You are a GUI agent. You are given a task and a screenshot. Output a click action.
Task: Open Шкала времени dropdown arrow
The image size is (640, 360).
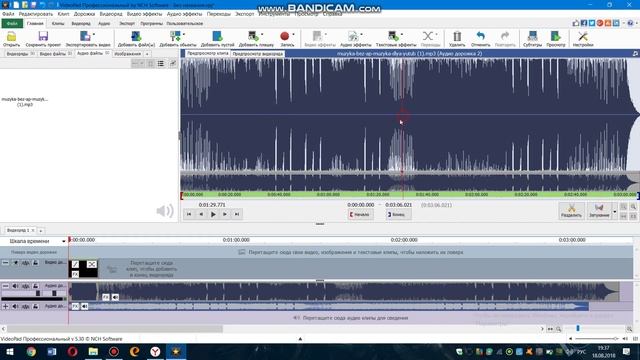pyautogui.click(x=63, y=241)
